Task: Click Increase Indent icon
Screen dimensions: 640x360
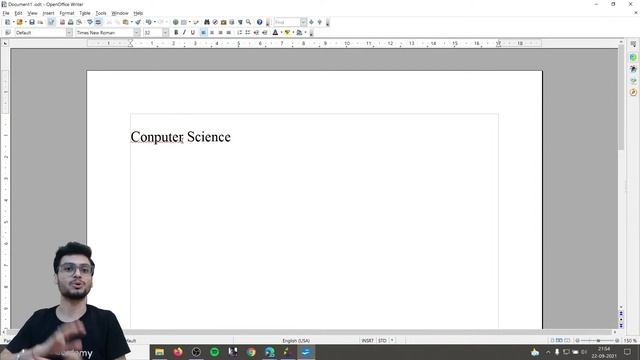Action: click(264, 33)
